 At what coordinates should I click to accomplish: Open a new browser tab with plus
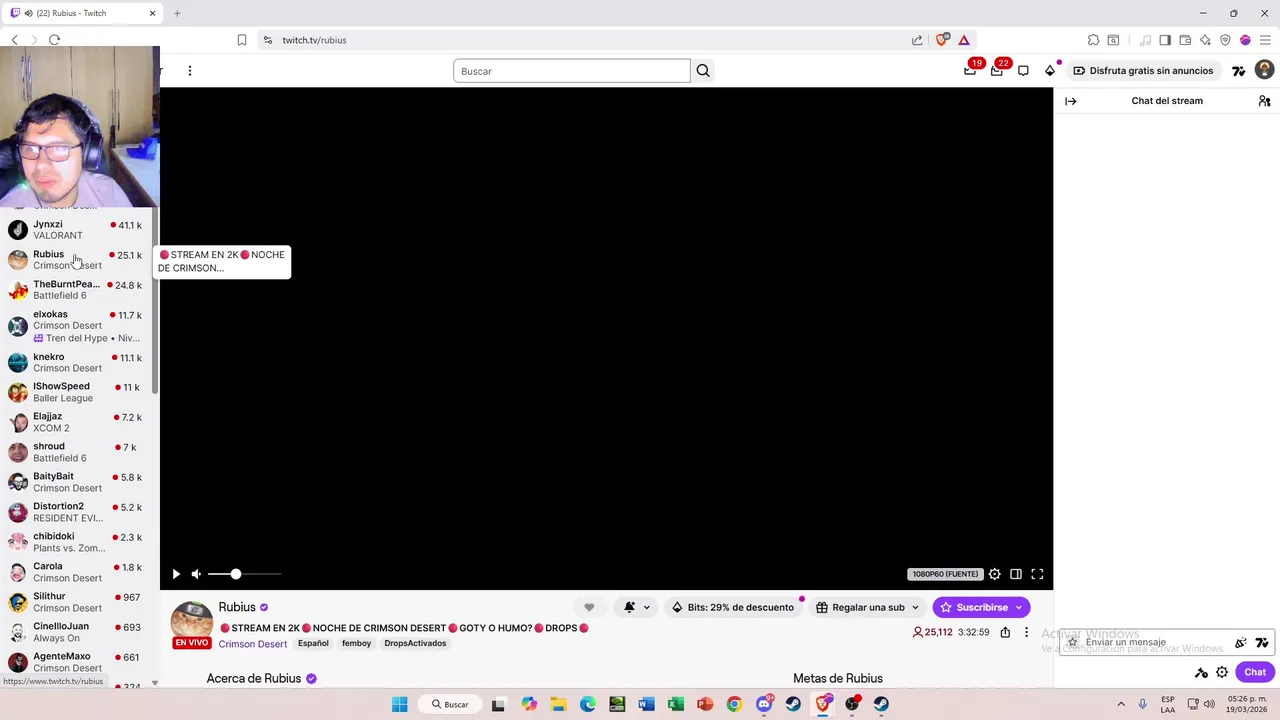click(x=177, y=13)
